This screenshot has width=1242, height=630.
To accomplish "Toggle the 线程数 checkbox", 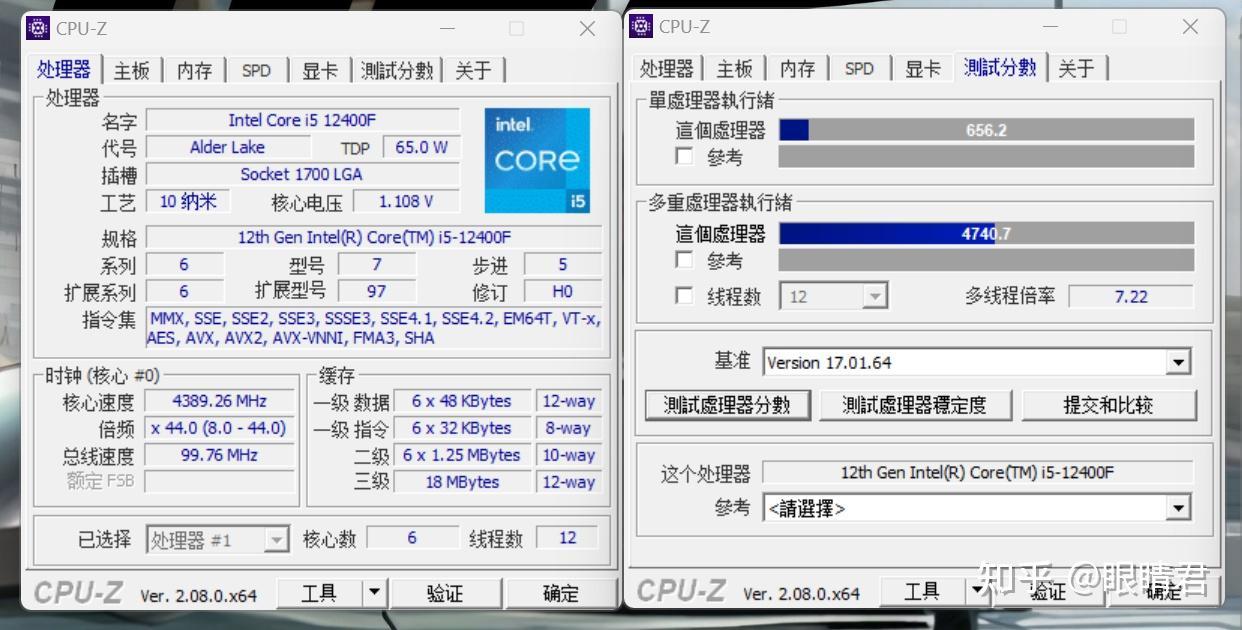I will point(684,296).
